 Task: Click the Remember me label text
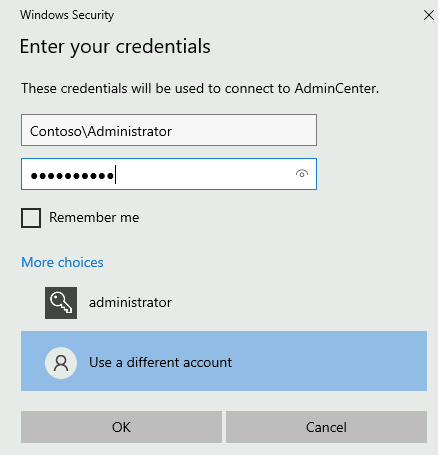pyautogui.click(x=94, y=217)
